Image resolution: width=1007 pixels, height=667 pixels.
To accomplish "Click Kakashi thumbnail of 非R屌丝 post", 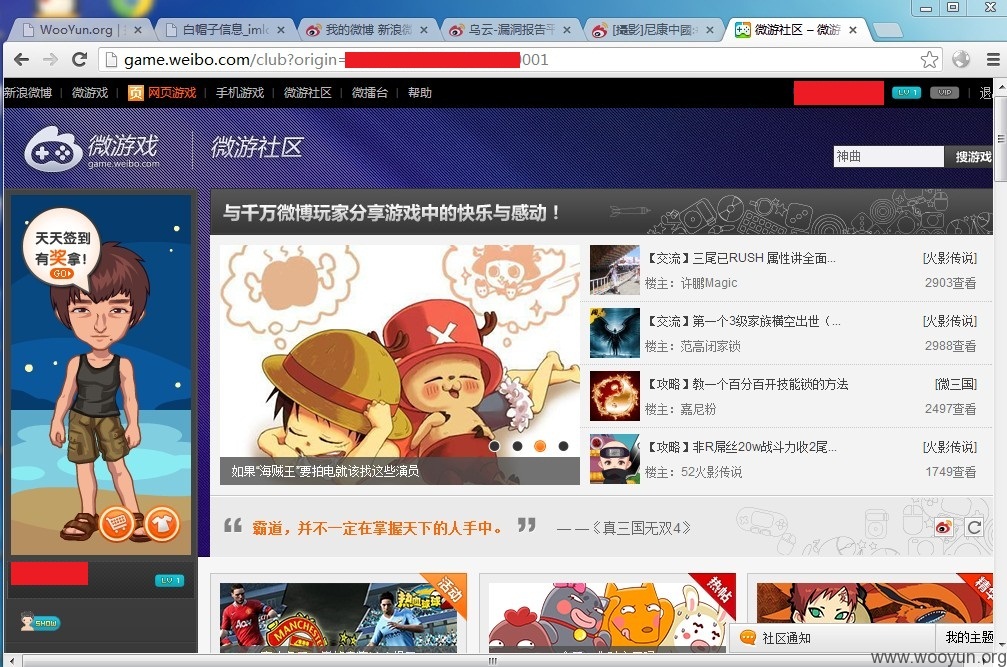I will click(615, 459).
